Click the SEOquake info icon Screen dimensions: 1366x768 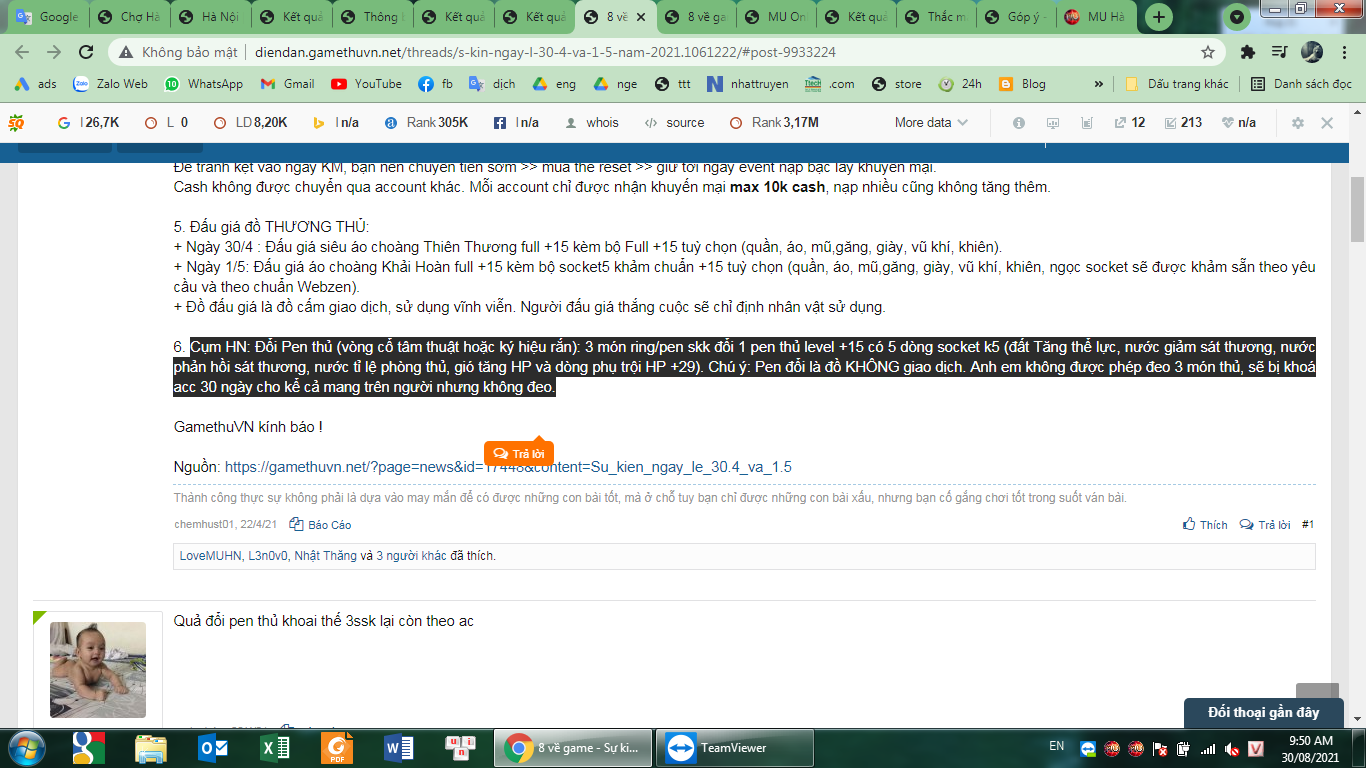[1019, 123]
